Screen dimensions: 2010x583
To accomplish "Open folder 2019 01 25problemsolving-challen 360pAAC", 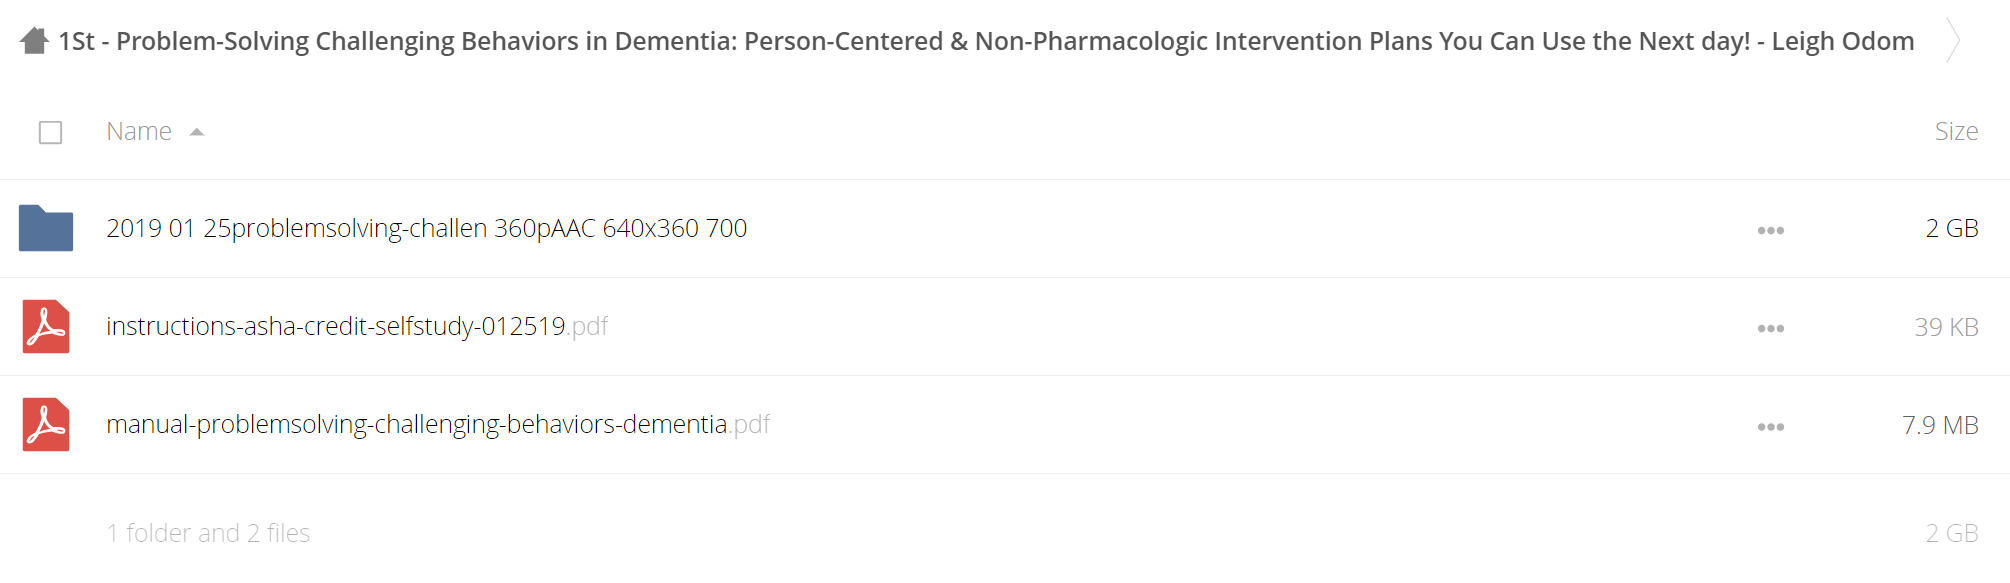I will pyautogui.click(x=427, y=228).
